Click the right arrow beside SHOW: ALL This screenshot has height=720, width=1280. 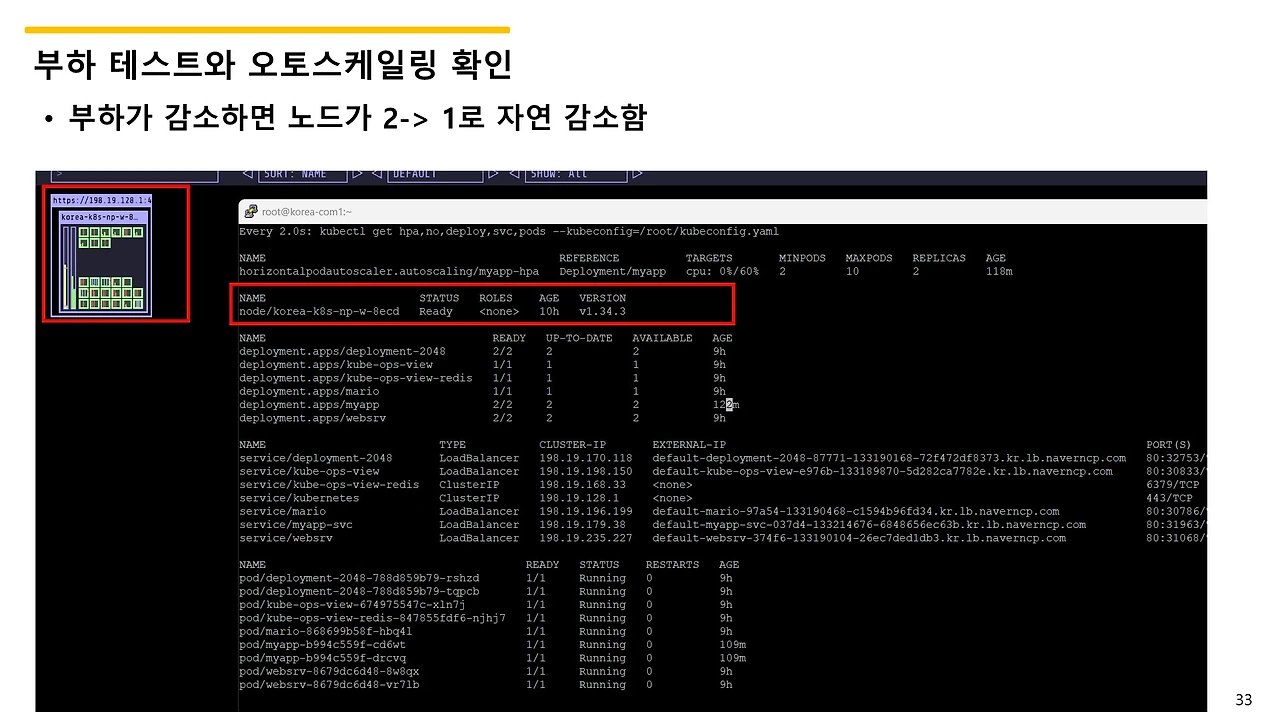coord(638,173)
